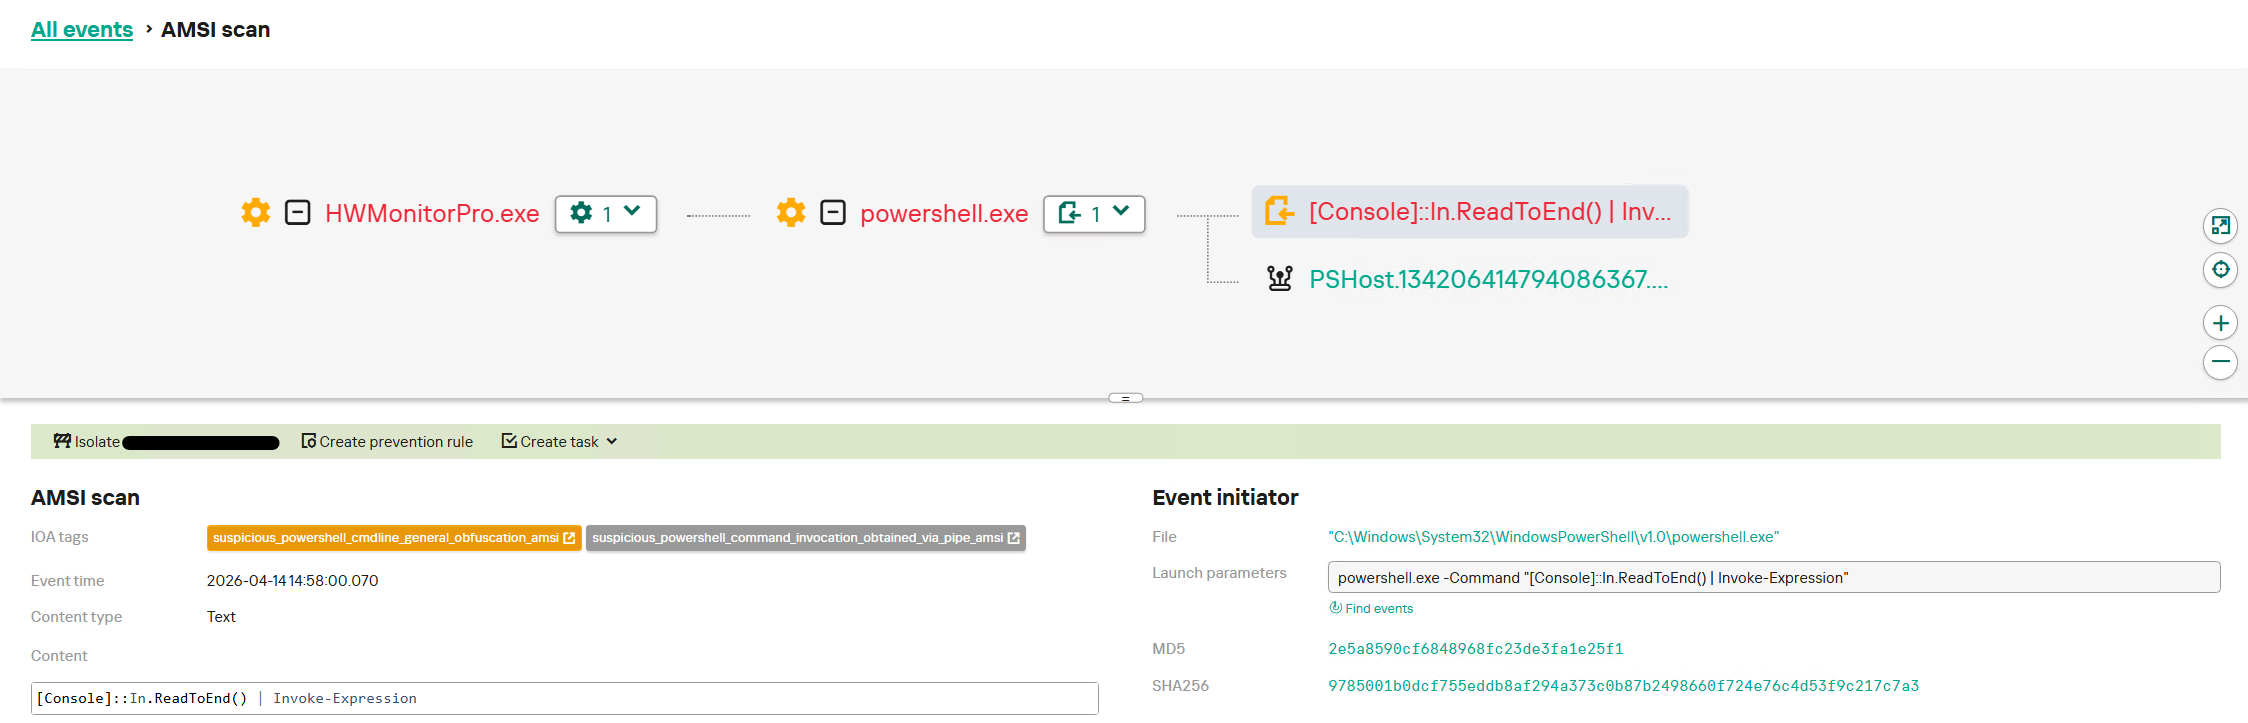The width and height of the screenshot is (2248, 723).
Task: Click the PSHost named pipe icon
Action: pyautogui.click(x=1279, y=279)
